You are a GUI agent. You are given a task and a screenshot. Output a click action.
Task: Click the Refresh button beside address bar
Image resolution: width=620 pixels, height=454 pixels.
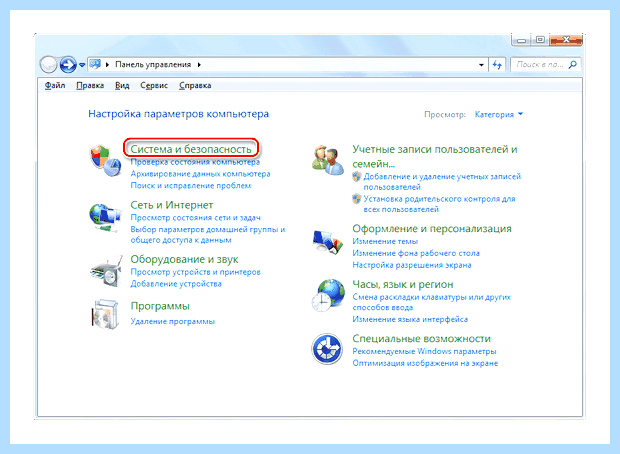(497, 64)
